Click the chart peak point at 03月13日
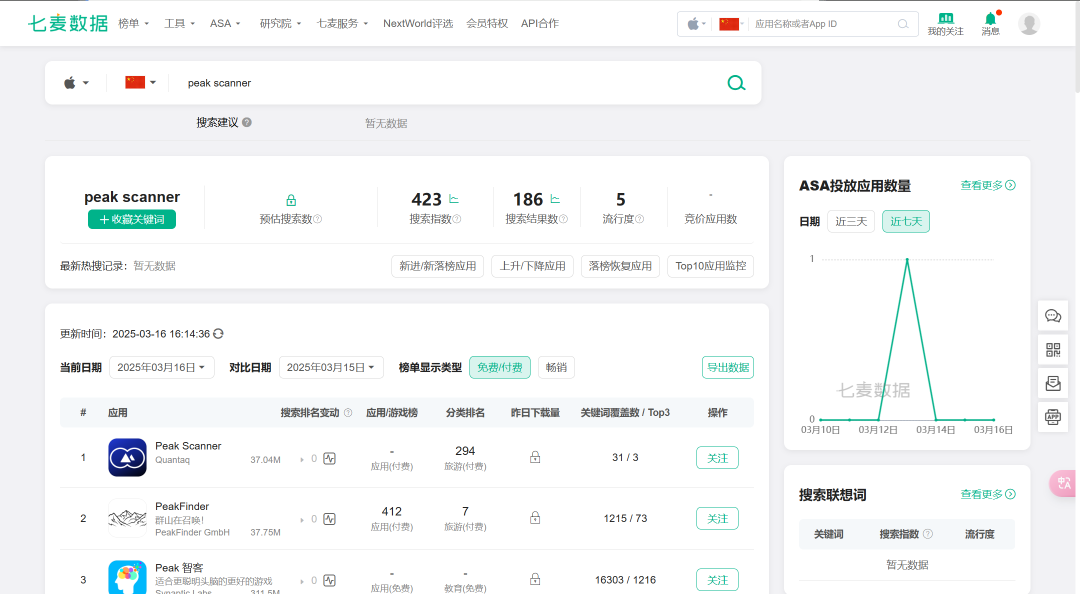1080x594 pixels. pos(907,259)
